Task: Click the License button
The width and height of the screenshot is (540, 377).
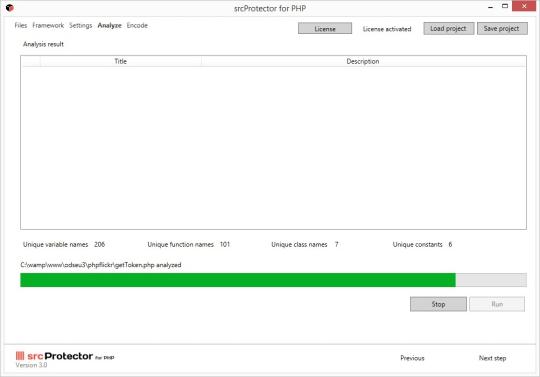Action: click(325, 29)
